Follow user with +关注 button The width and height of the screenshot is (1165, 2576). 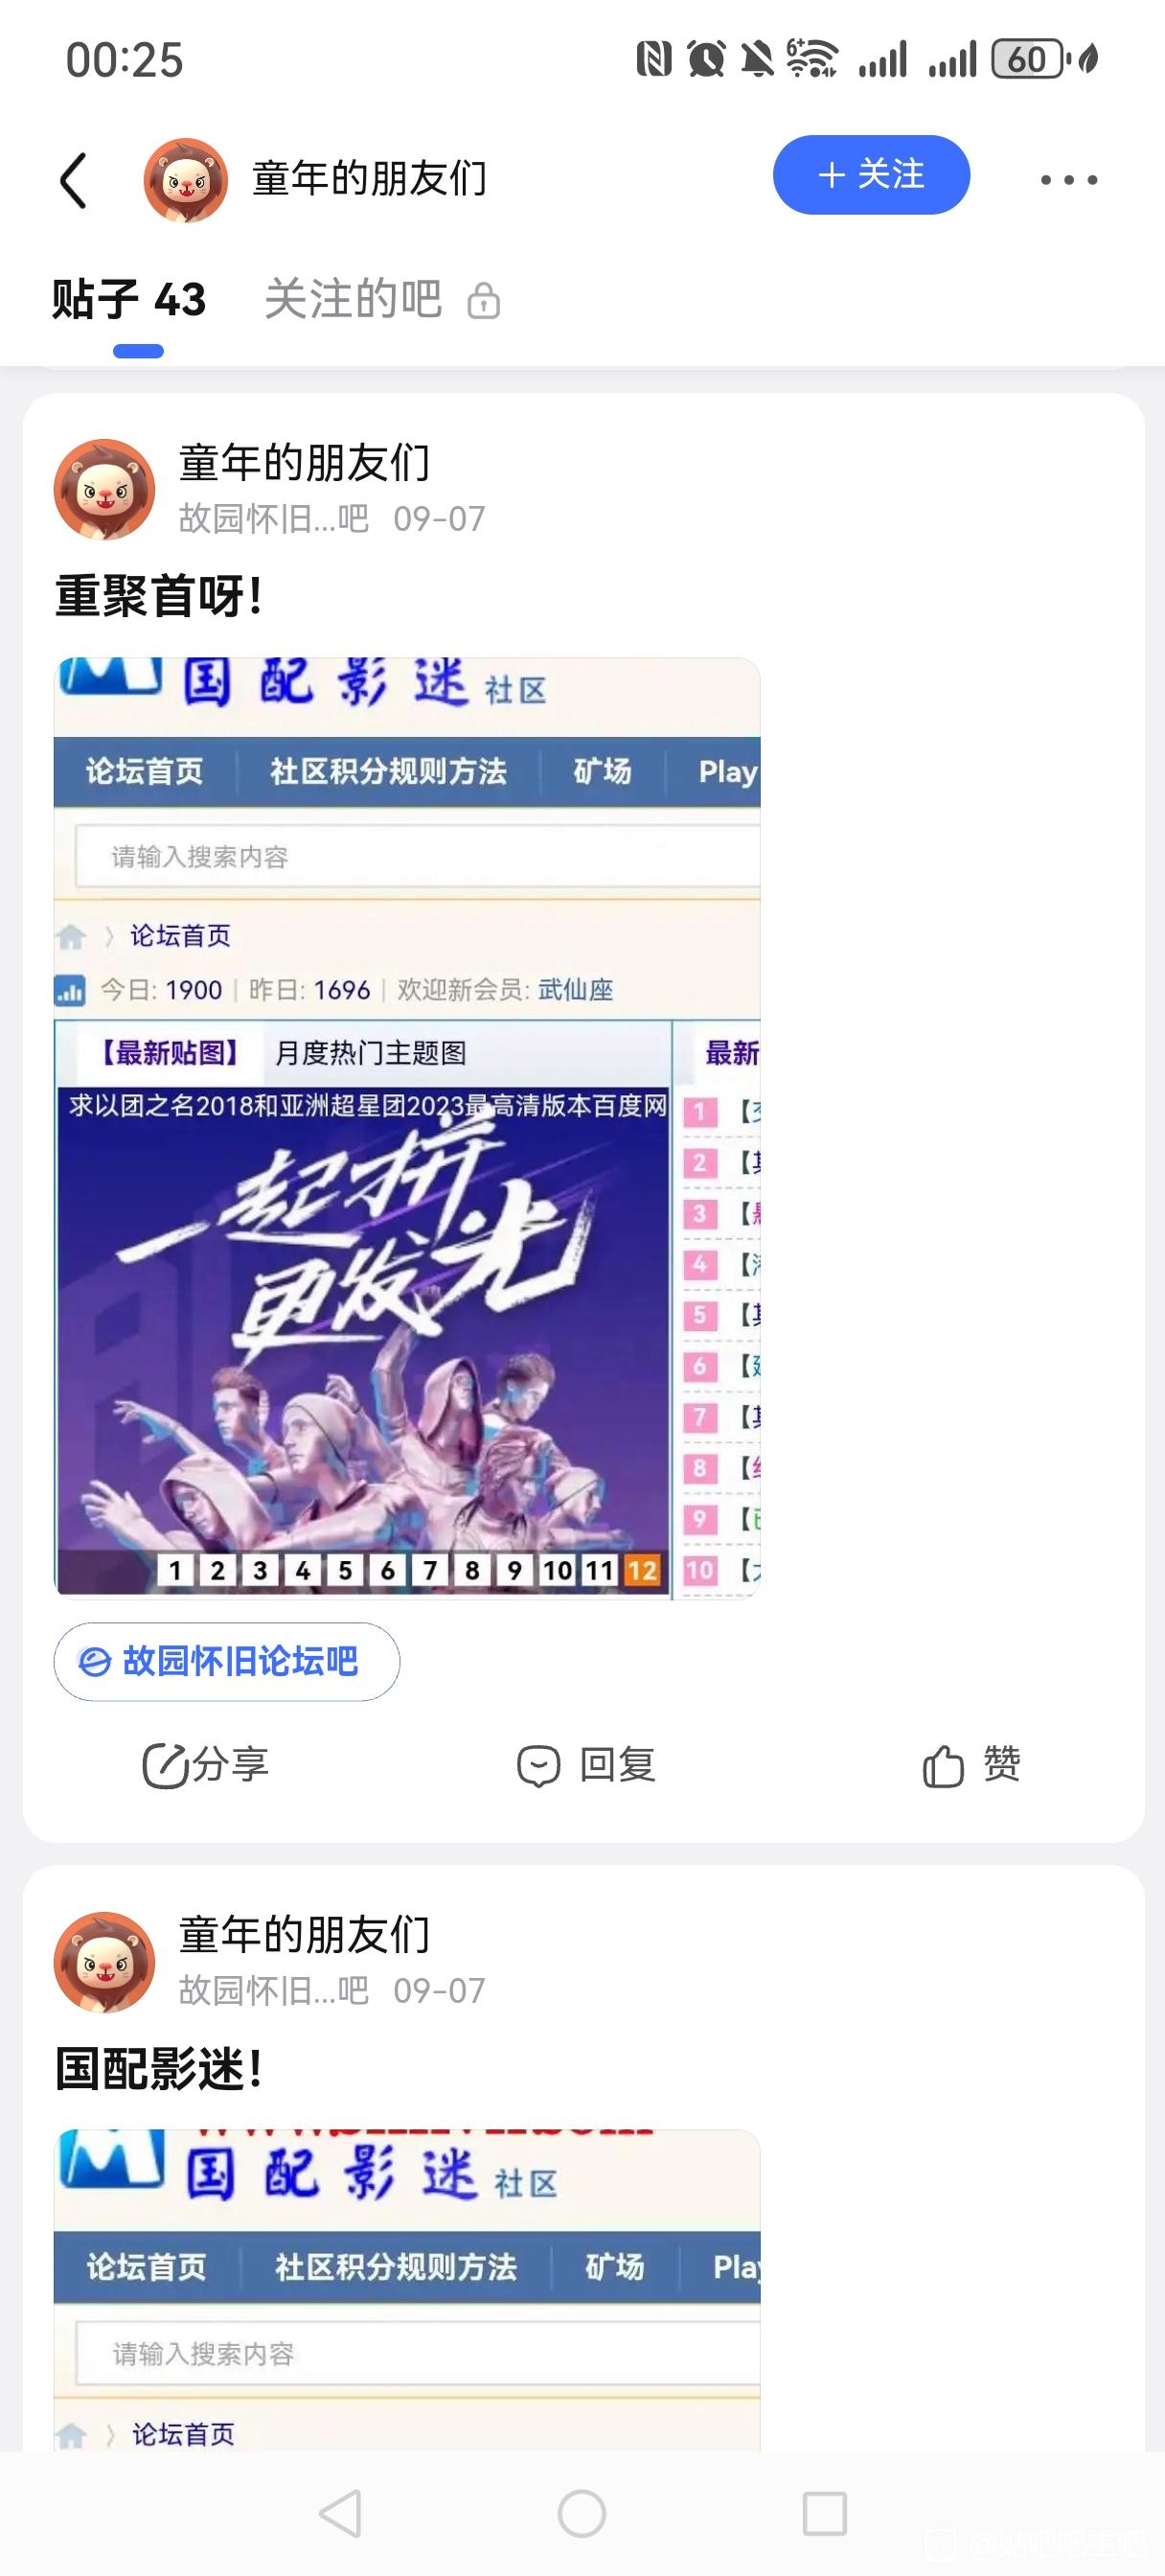click(871, 175)
